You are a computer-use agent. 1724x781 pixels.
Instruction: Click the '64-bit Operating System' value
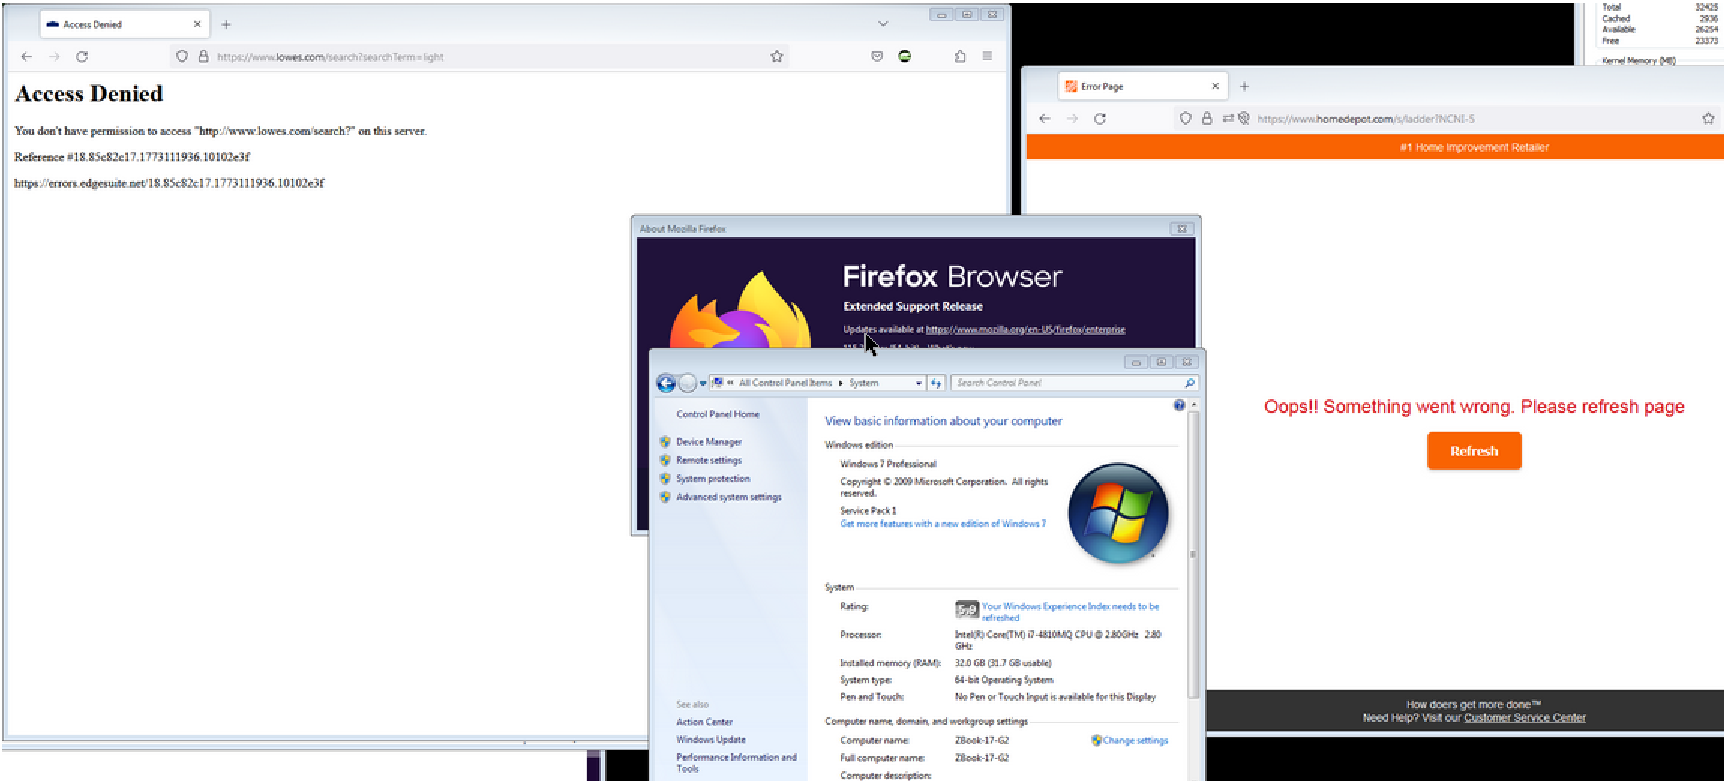(1004, 680)
